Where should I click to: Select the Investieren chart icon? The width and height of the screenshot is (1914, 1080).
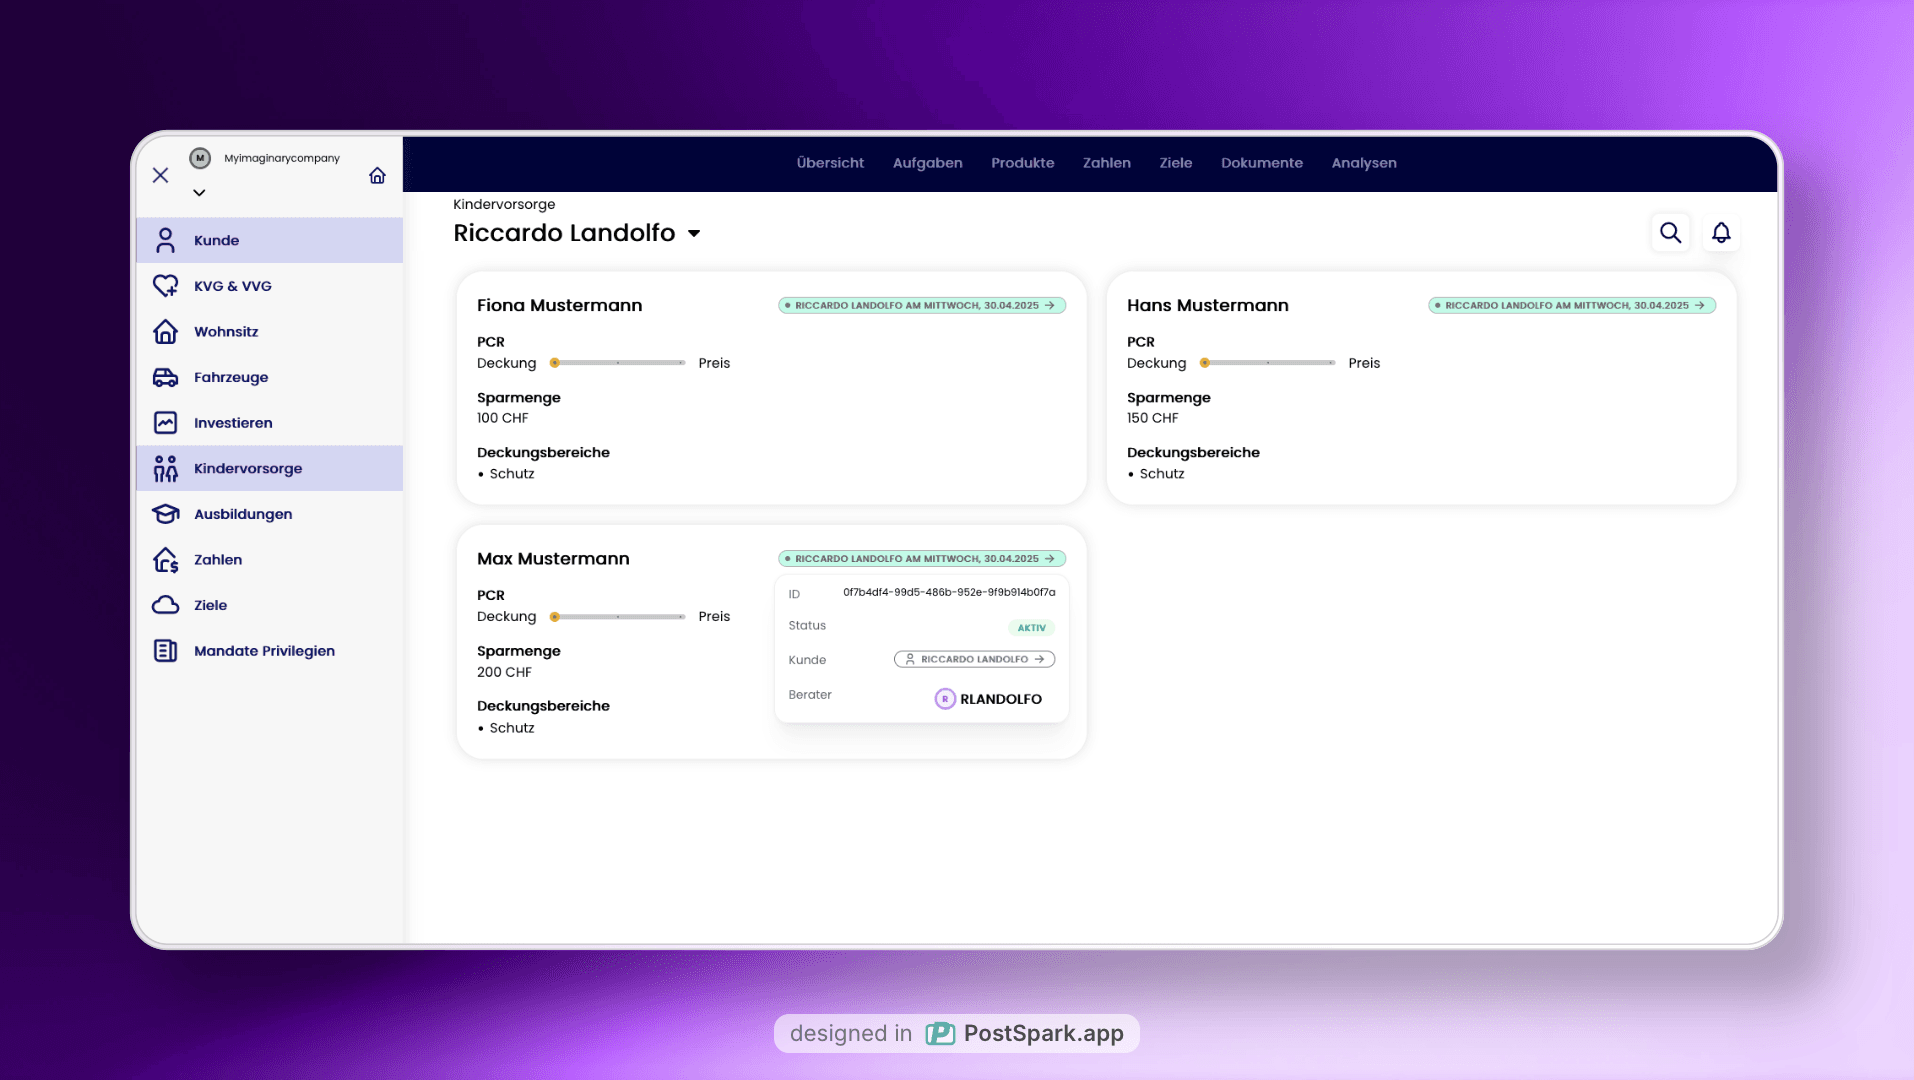[x=166, y=422]
